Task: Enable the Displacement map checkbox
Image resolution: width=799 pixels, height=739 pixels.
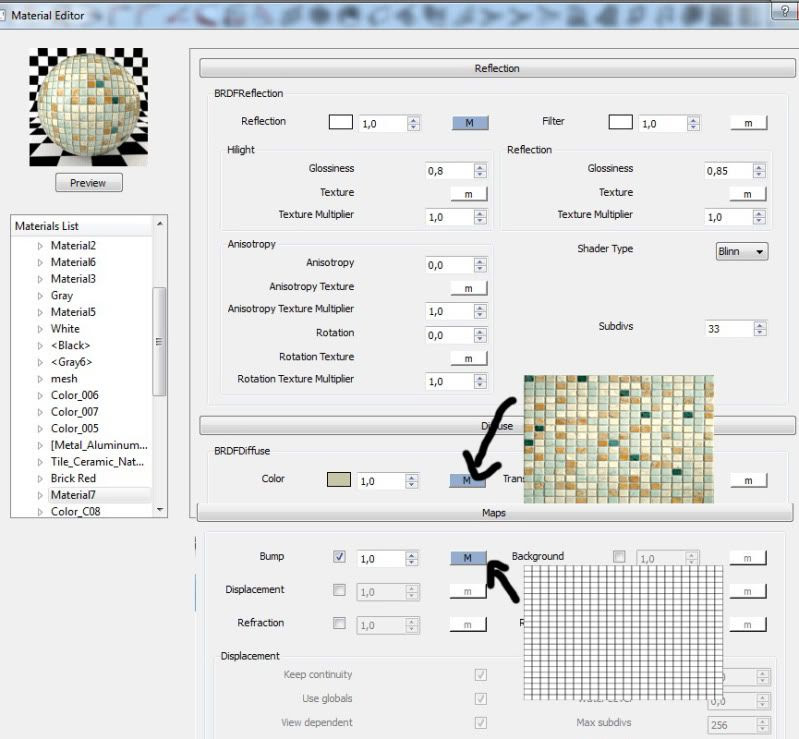Action: point(339,590)
